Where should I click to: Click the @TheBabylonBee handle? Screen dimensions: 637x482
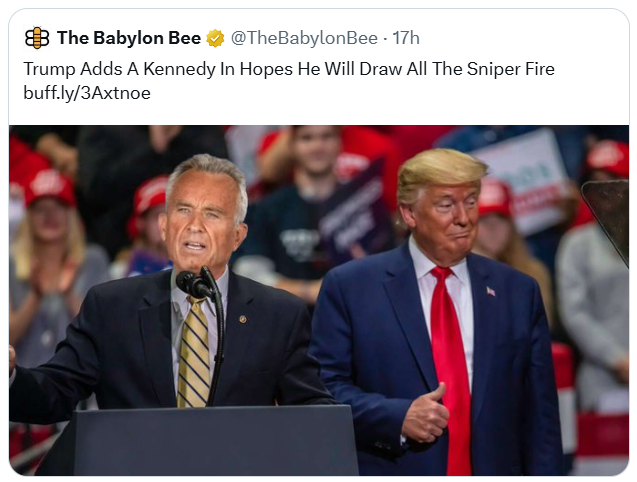pos(305,38)
